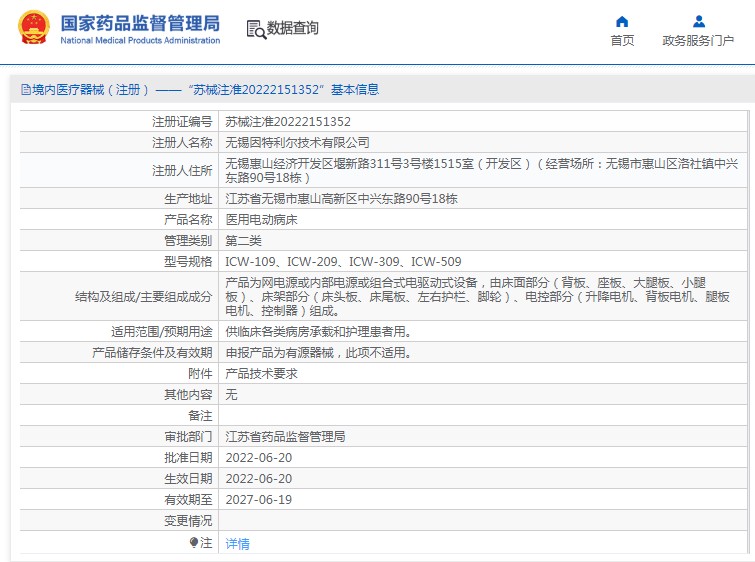Open the 详情 link
Viewport: 755px width, 562px height.
[x=237, y=544]
